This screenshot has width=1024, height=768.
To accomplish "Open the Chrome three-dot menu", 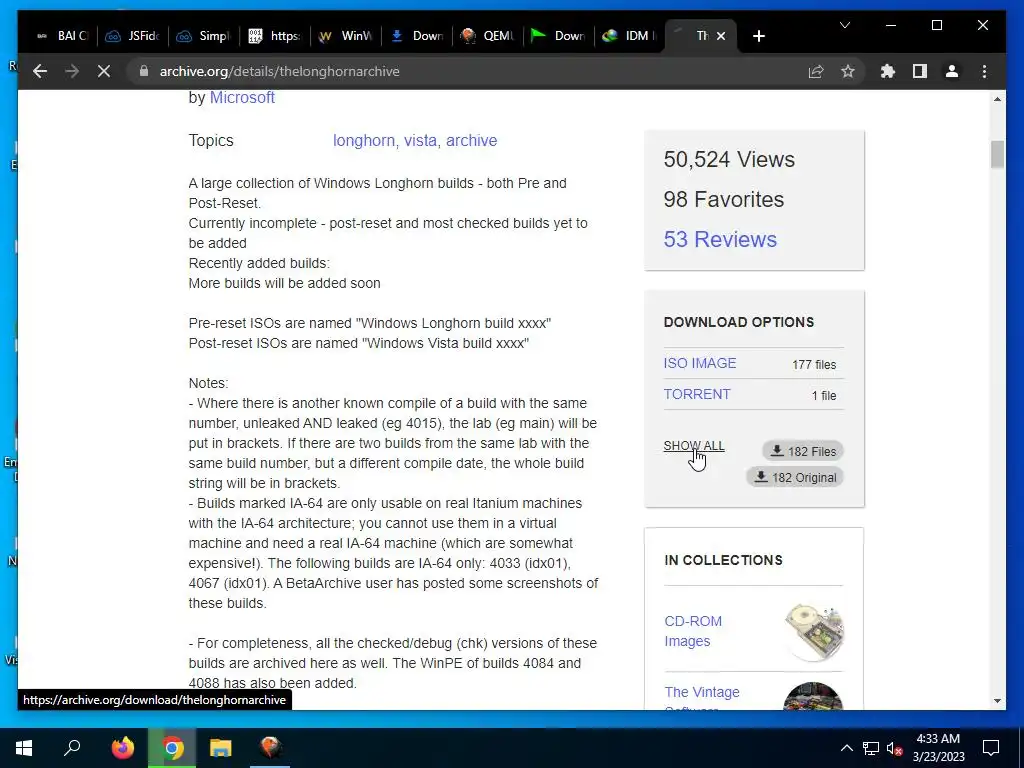I will (x=984, y=71).
